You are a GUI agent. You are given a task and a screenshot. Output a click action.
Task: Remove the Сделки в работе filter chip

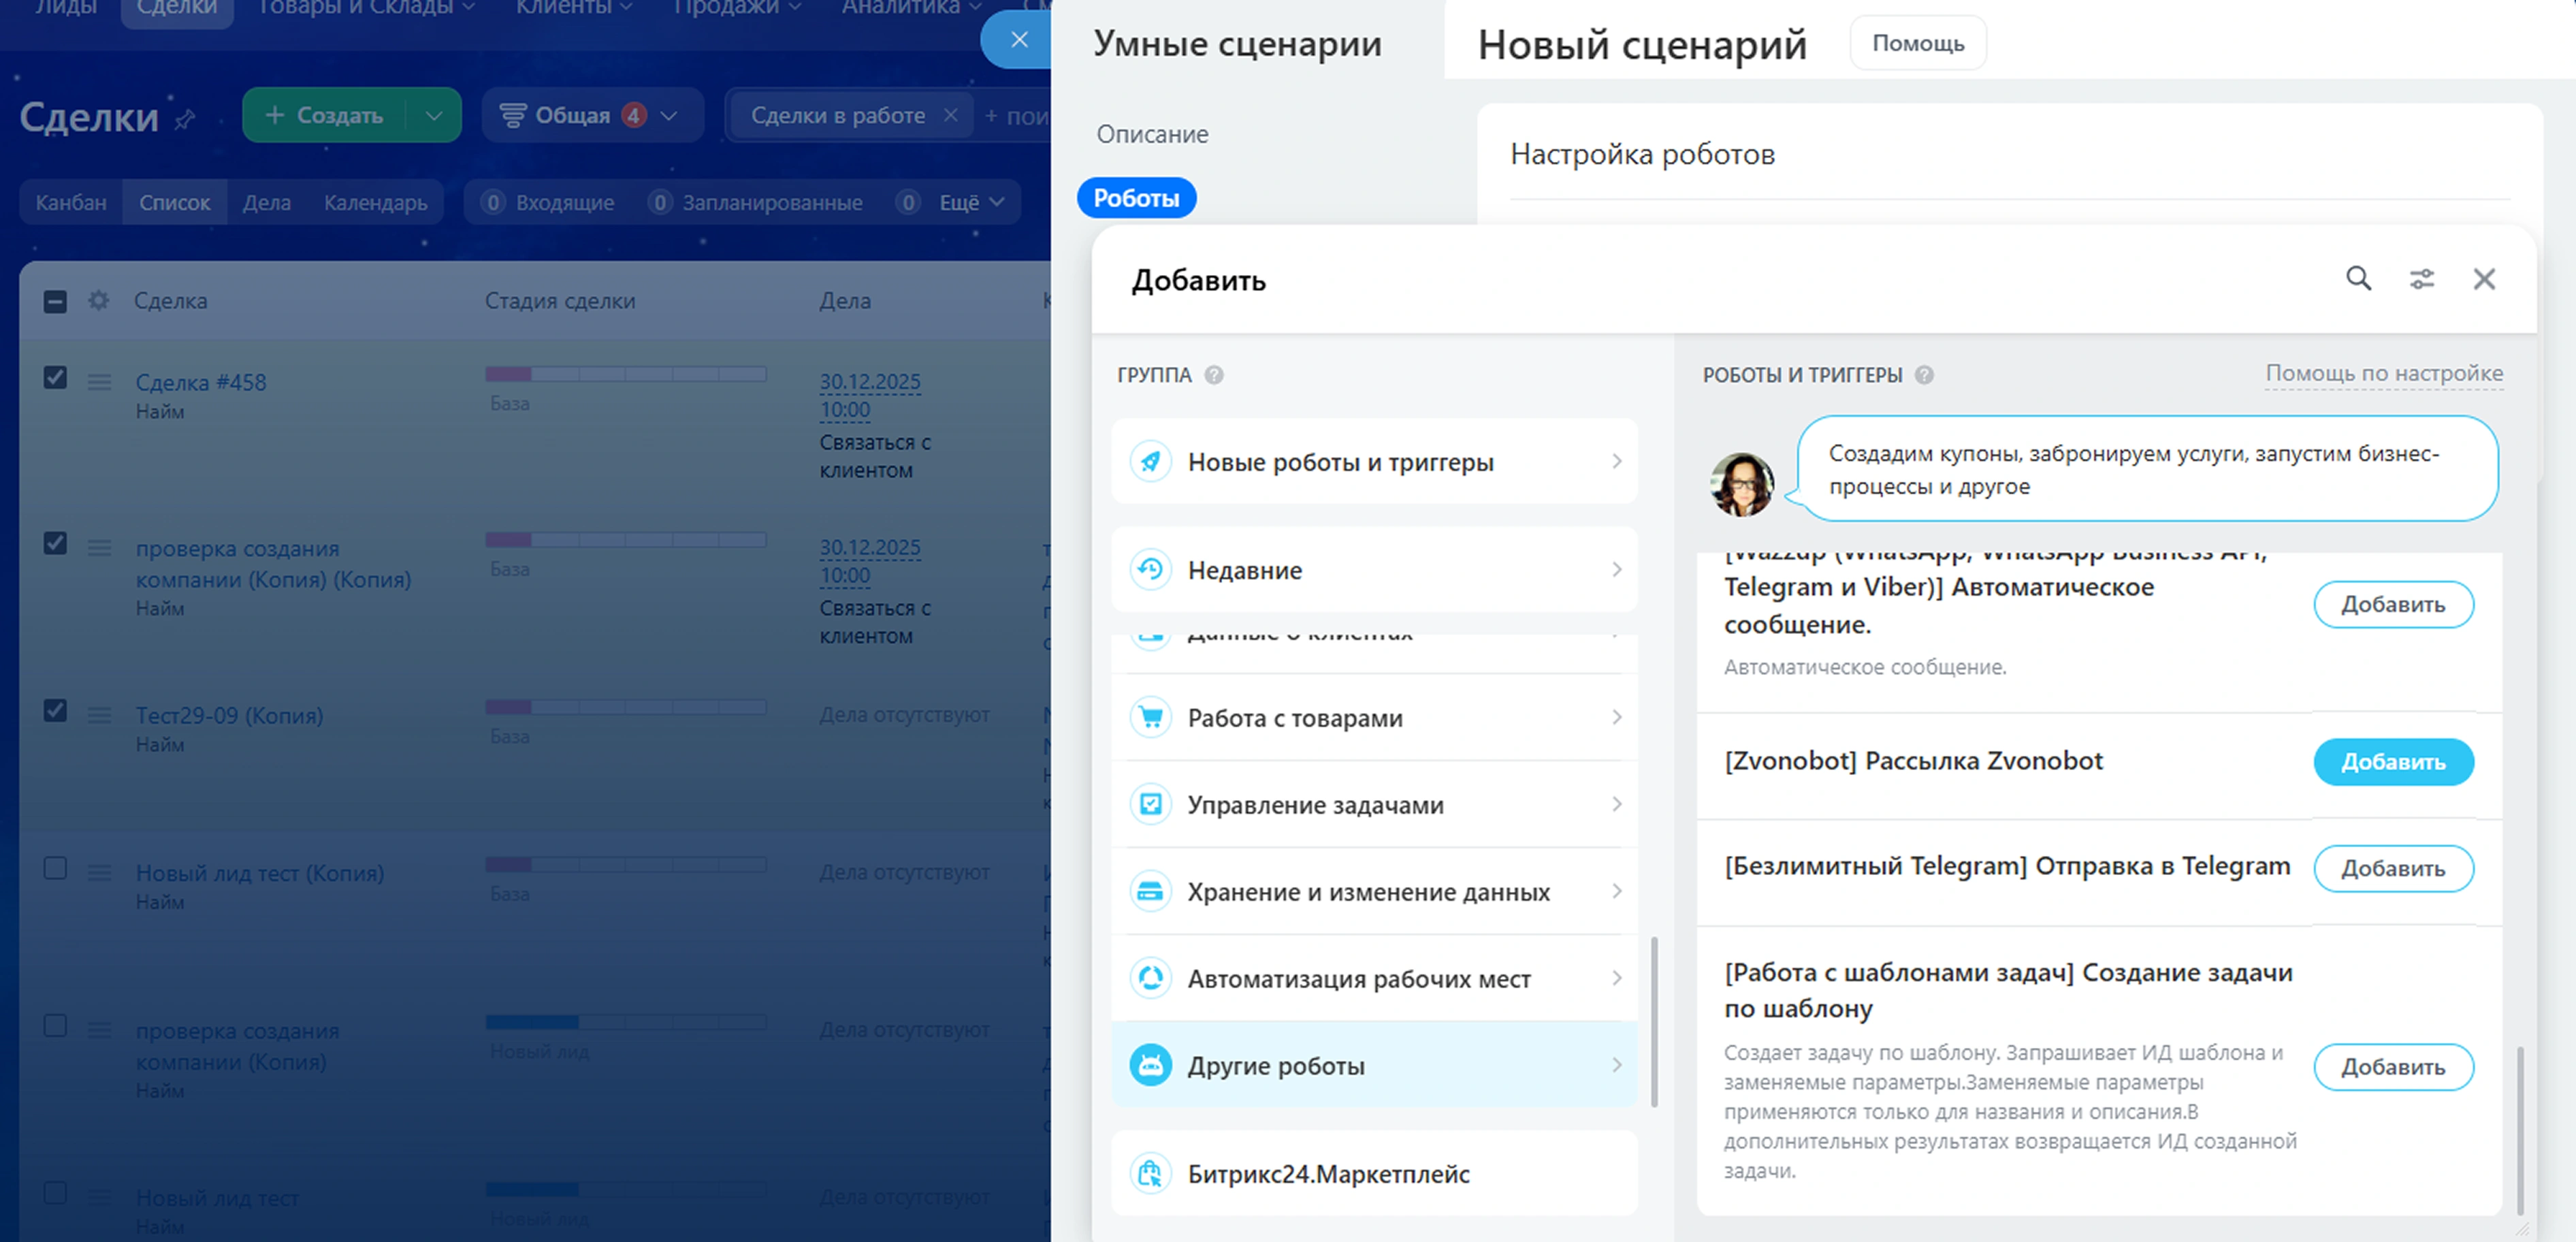coord(950,115)
